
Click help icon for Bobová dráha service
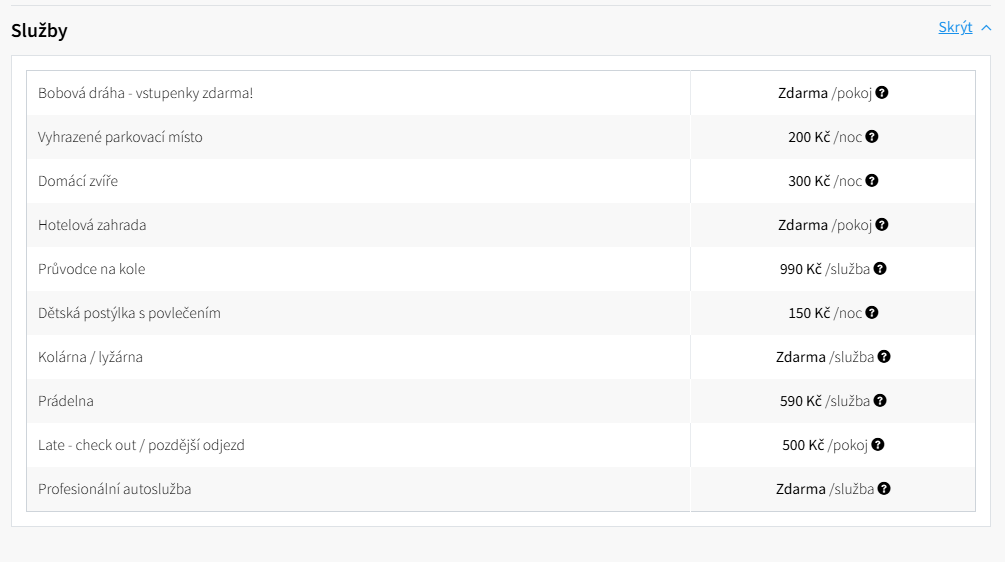(x=882, y=93)
